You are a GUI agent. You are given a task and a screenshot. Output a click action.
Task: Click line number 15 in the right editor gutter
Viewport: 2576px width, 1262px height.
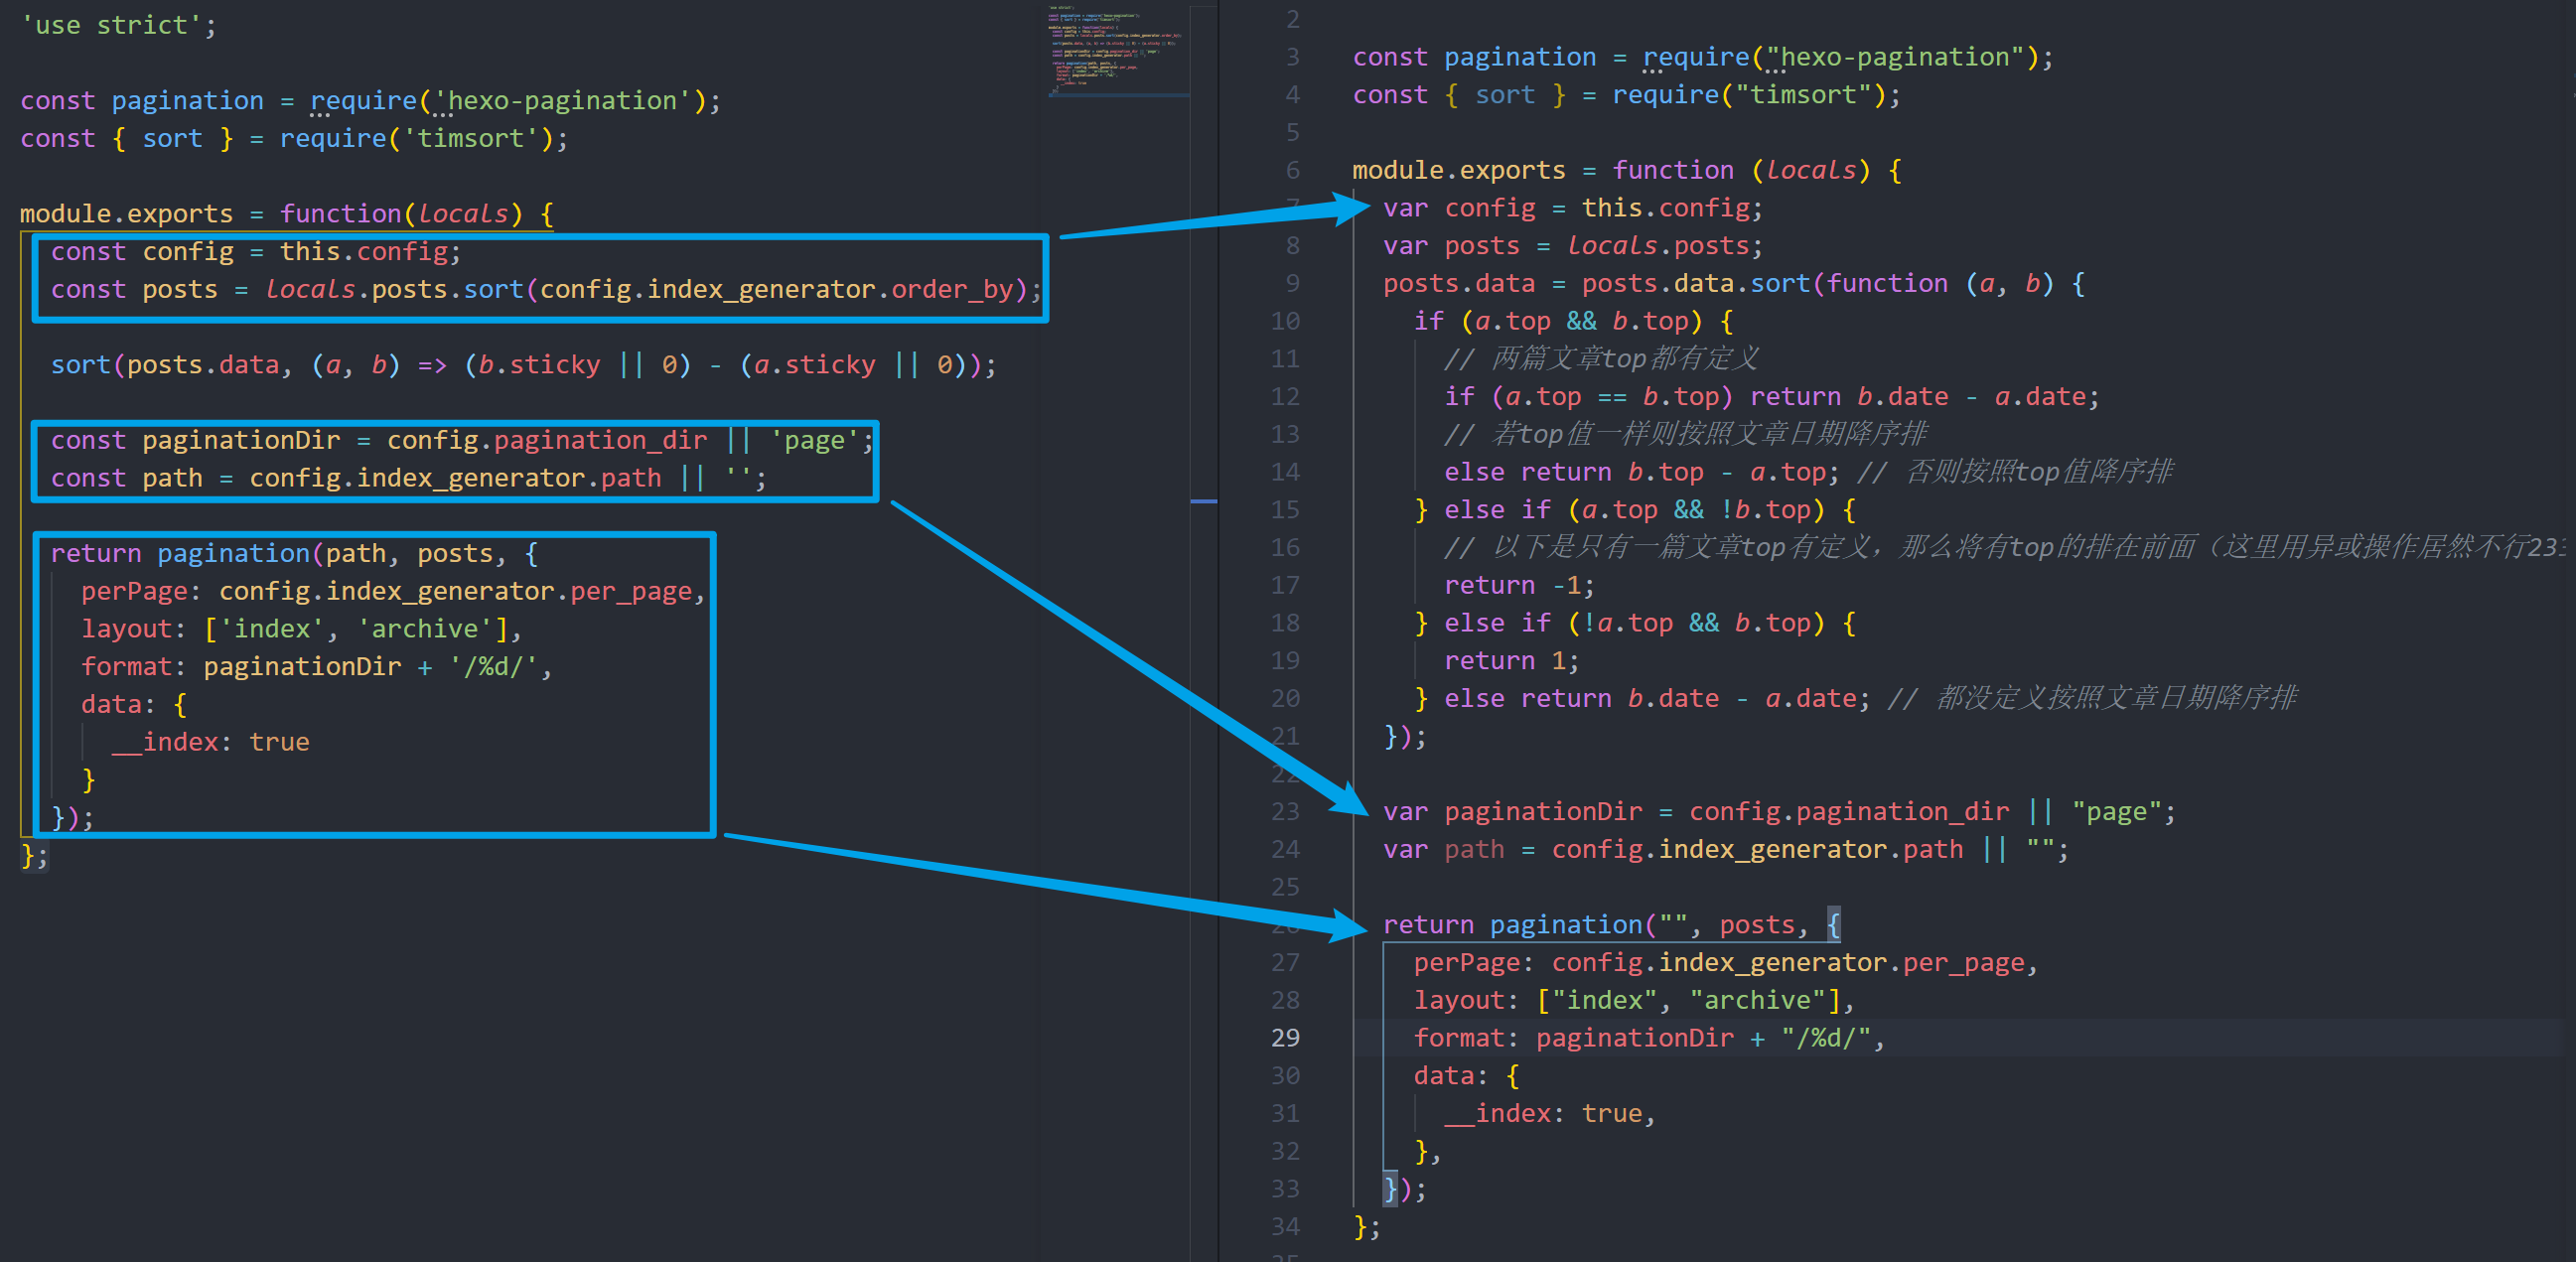click(x=1285, y=510)
